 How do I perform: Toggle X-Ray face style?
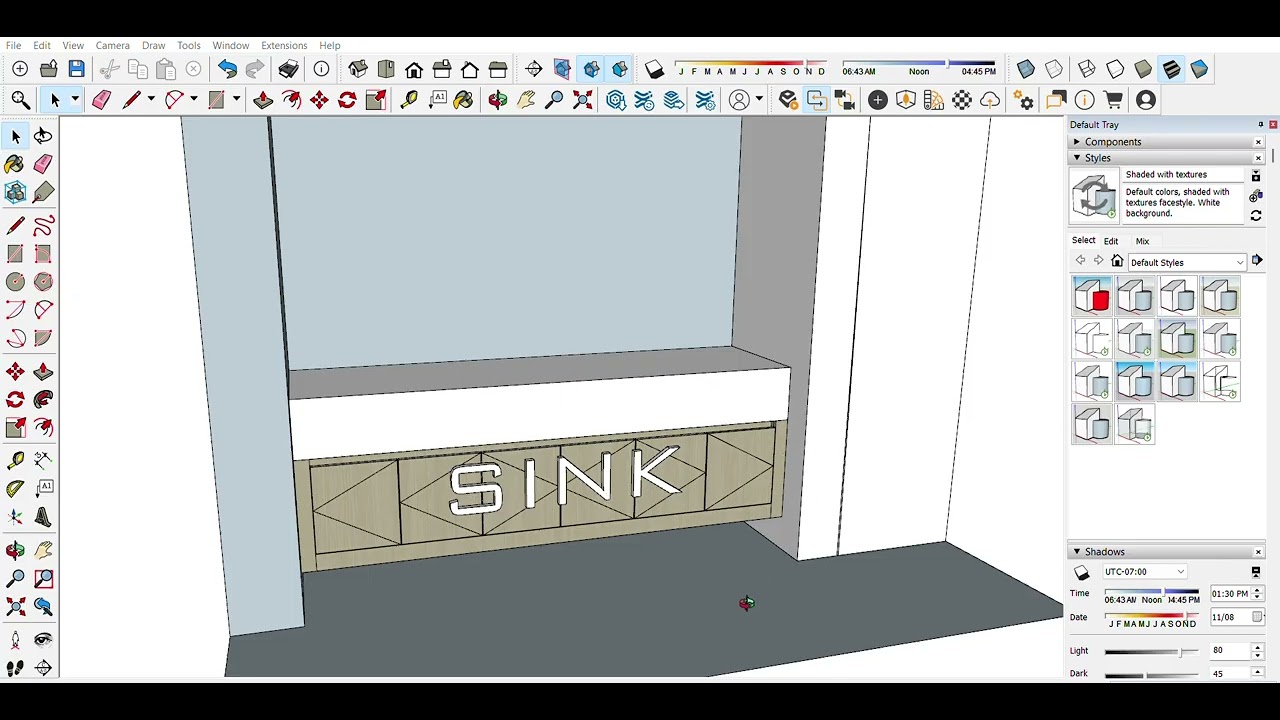pos(1025,69)
